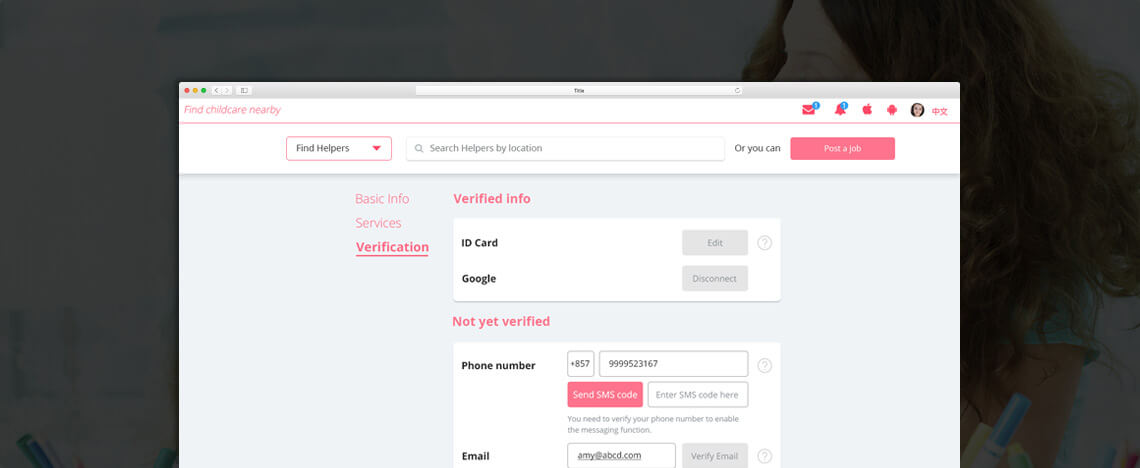The image size is (1140, 468).
Task: Click the Disconnect Google button
Action: tap(715, 278)
